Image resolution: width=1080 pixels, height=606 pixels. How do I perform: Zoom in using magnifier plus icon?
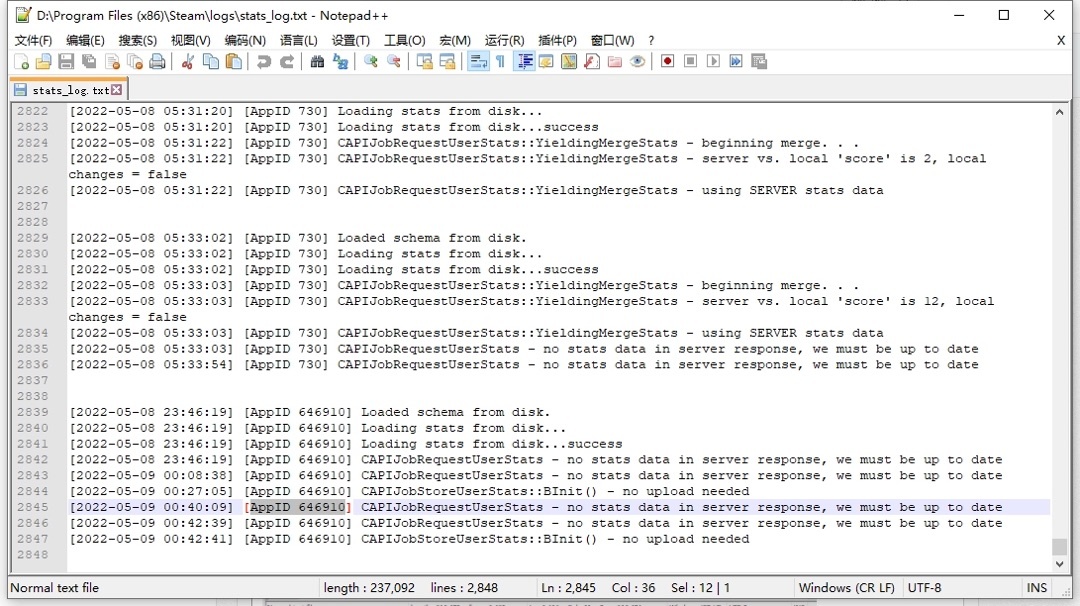point(371,62)
